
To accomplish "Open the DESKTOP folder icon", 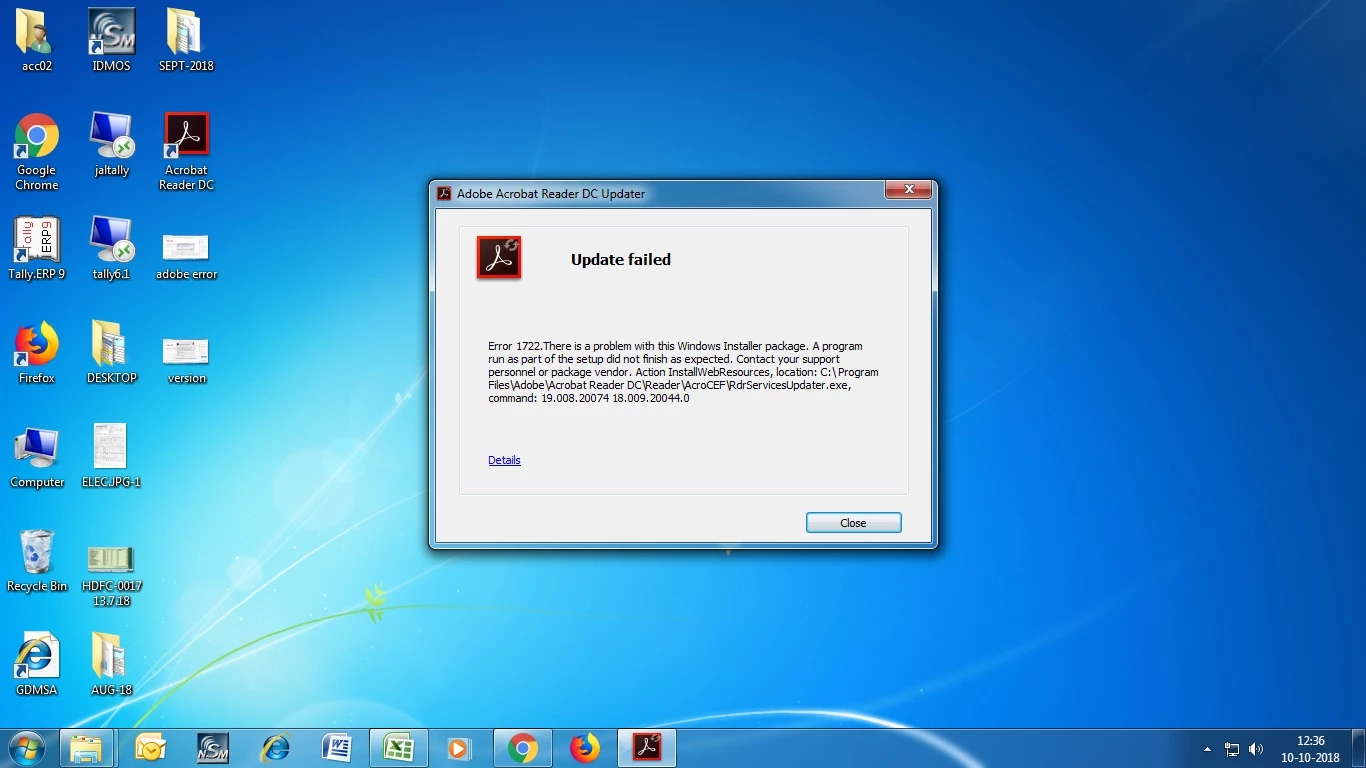I will (x=111, y=353).
